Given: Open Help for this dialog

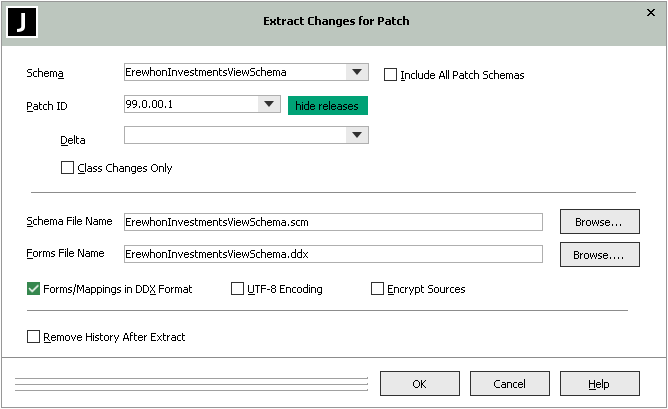Looking at the screenshot, I should tap(599, 384).
